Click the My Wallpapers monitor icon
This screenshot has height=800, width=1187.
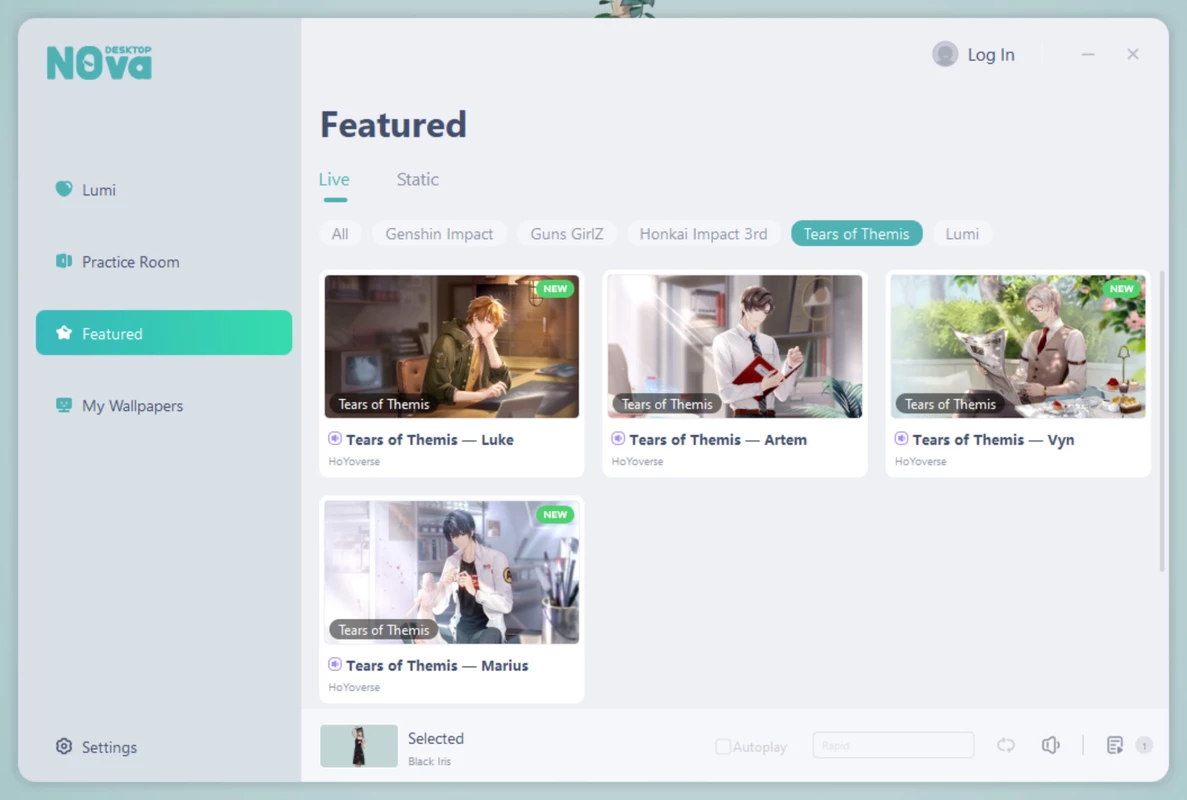64,405
